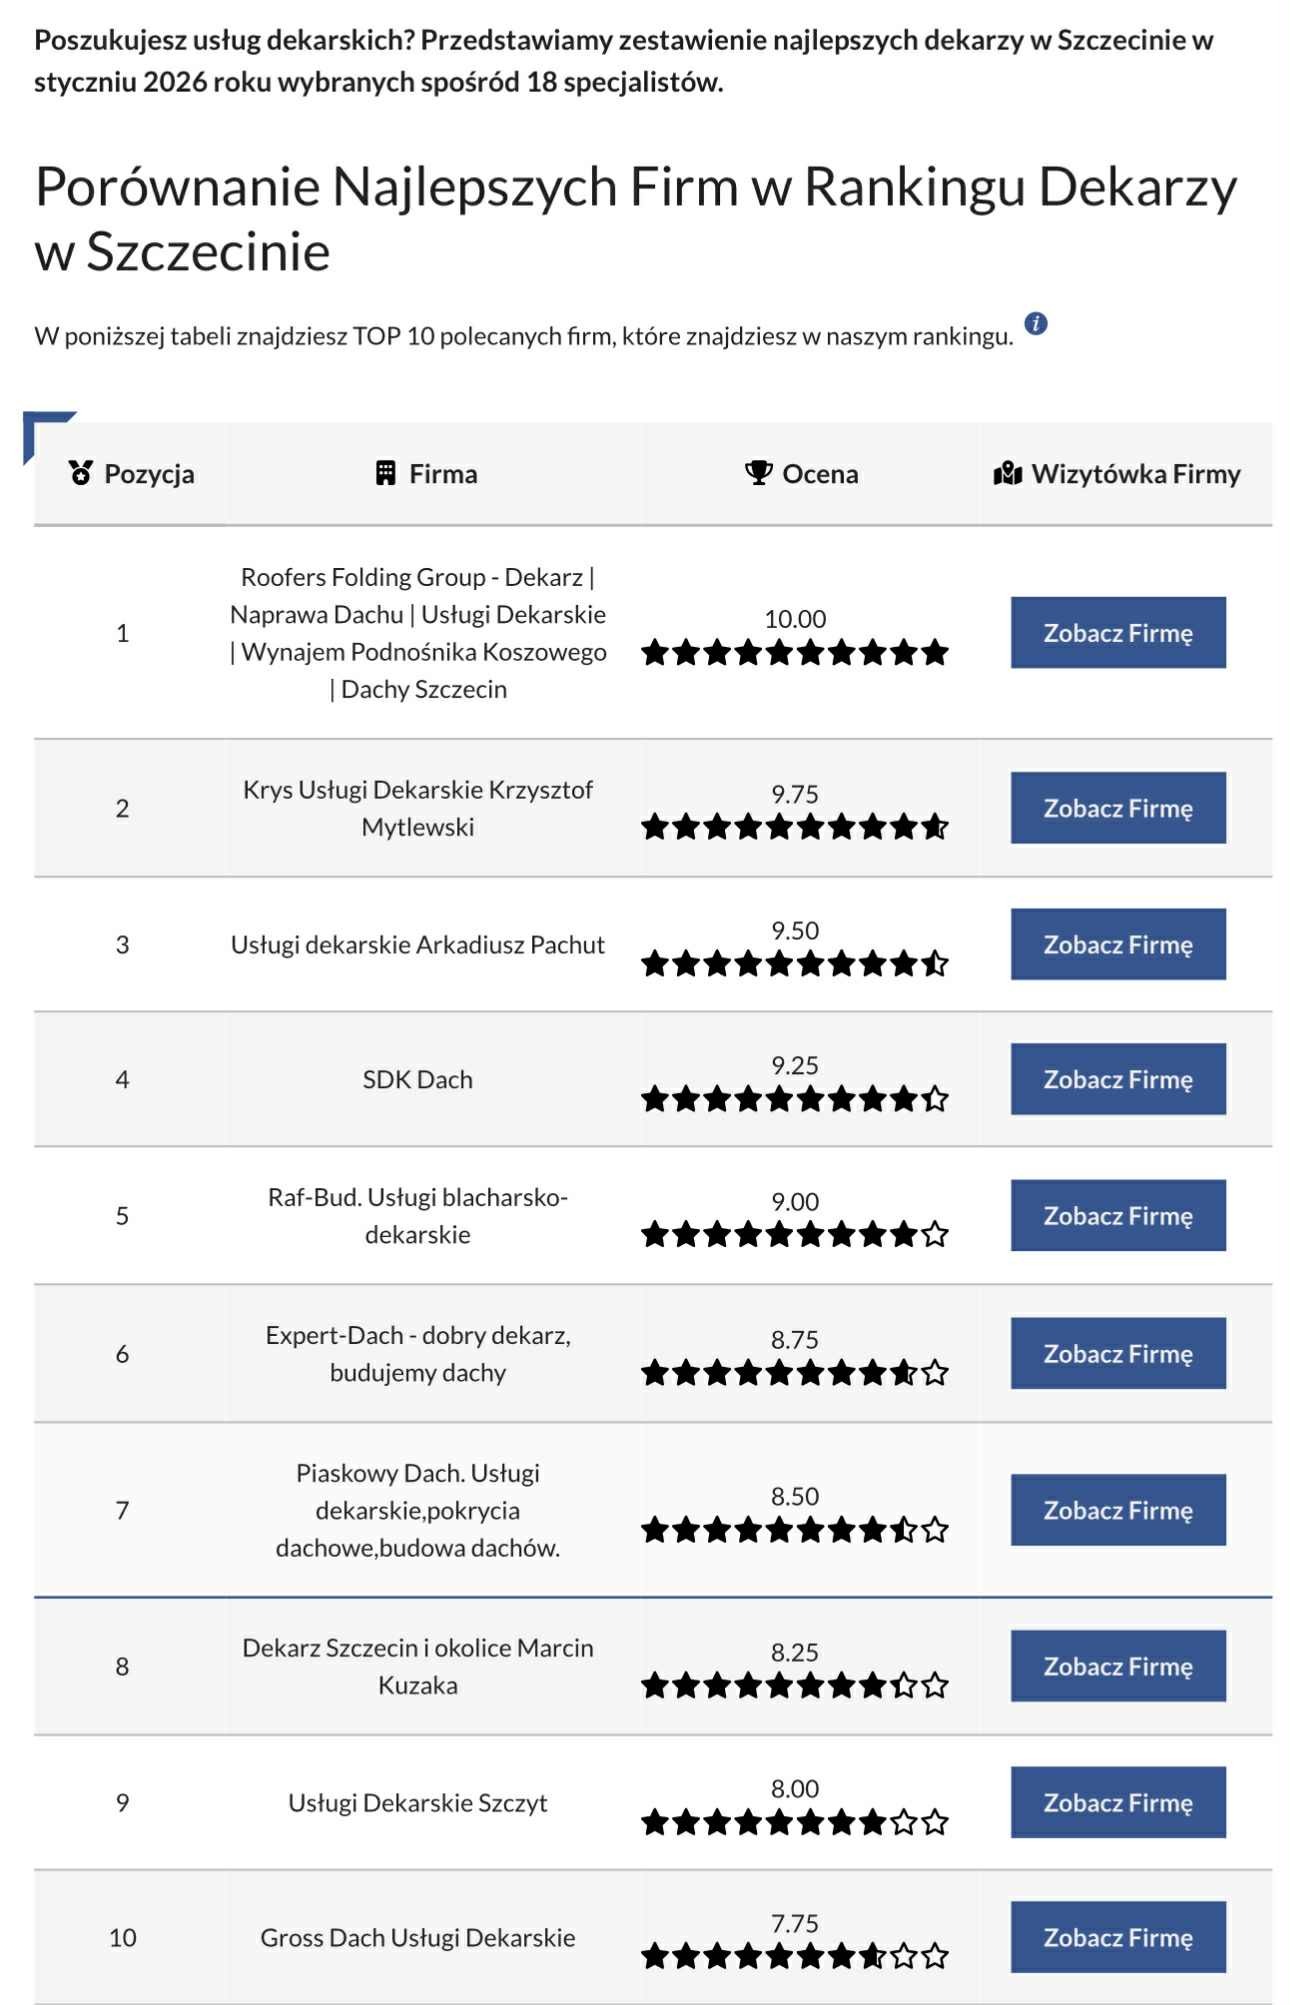Image resolution: width=1290 pixels, height=2005 pixels.
Task: Open Zobacz Firmę for Roofers Folding Group
Action: (1117, 631)
